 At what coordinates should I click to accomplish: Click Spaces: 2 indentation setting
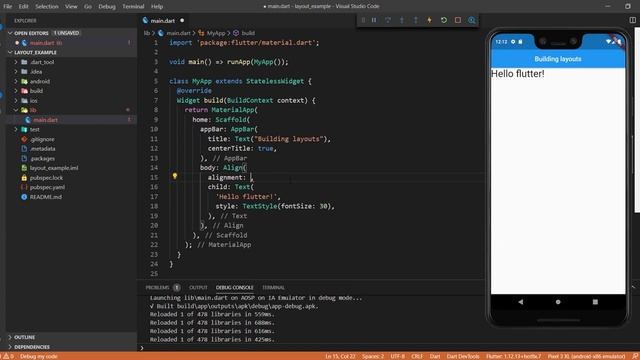coord(373,356)
